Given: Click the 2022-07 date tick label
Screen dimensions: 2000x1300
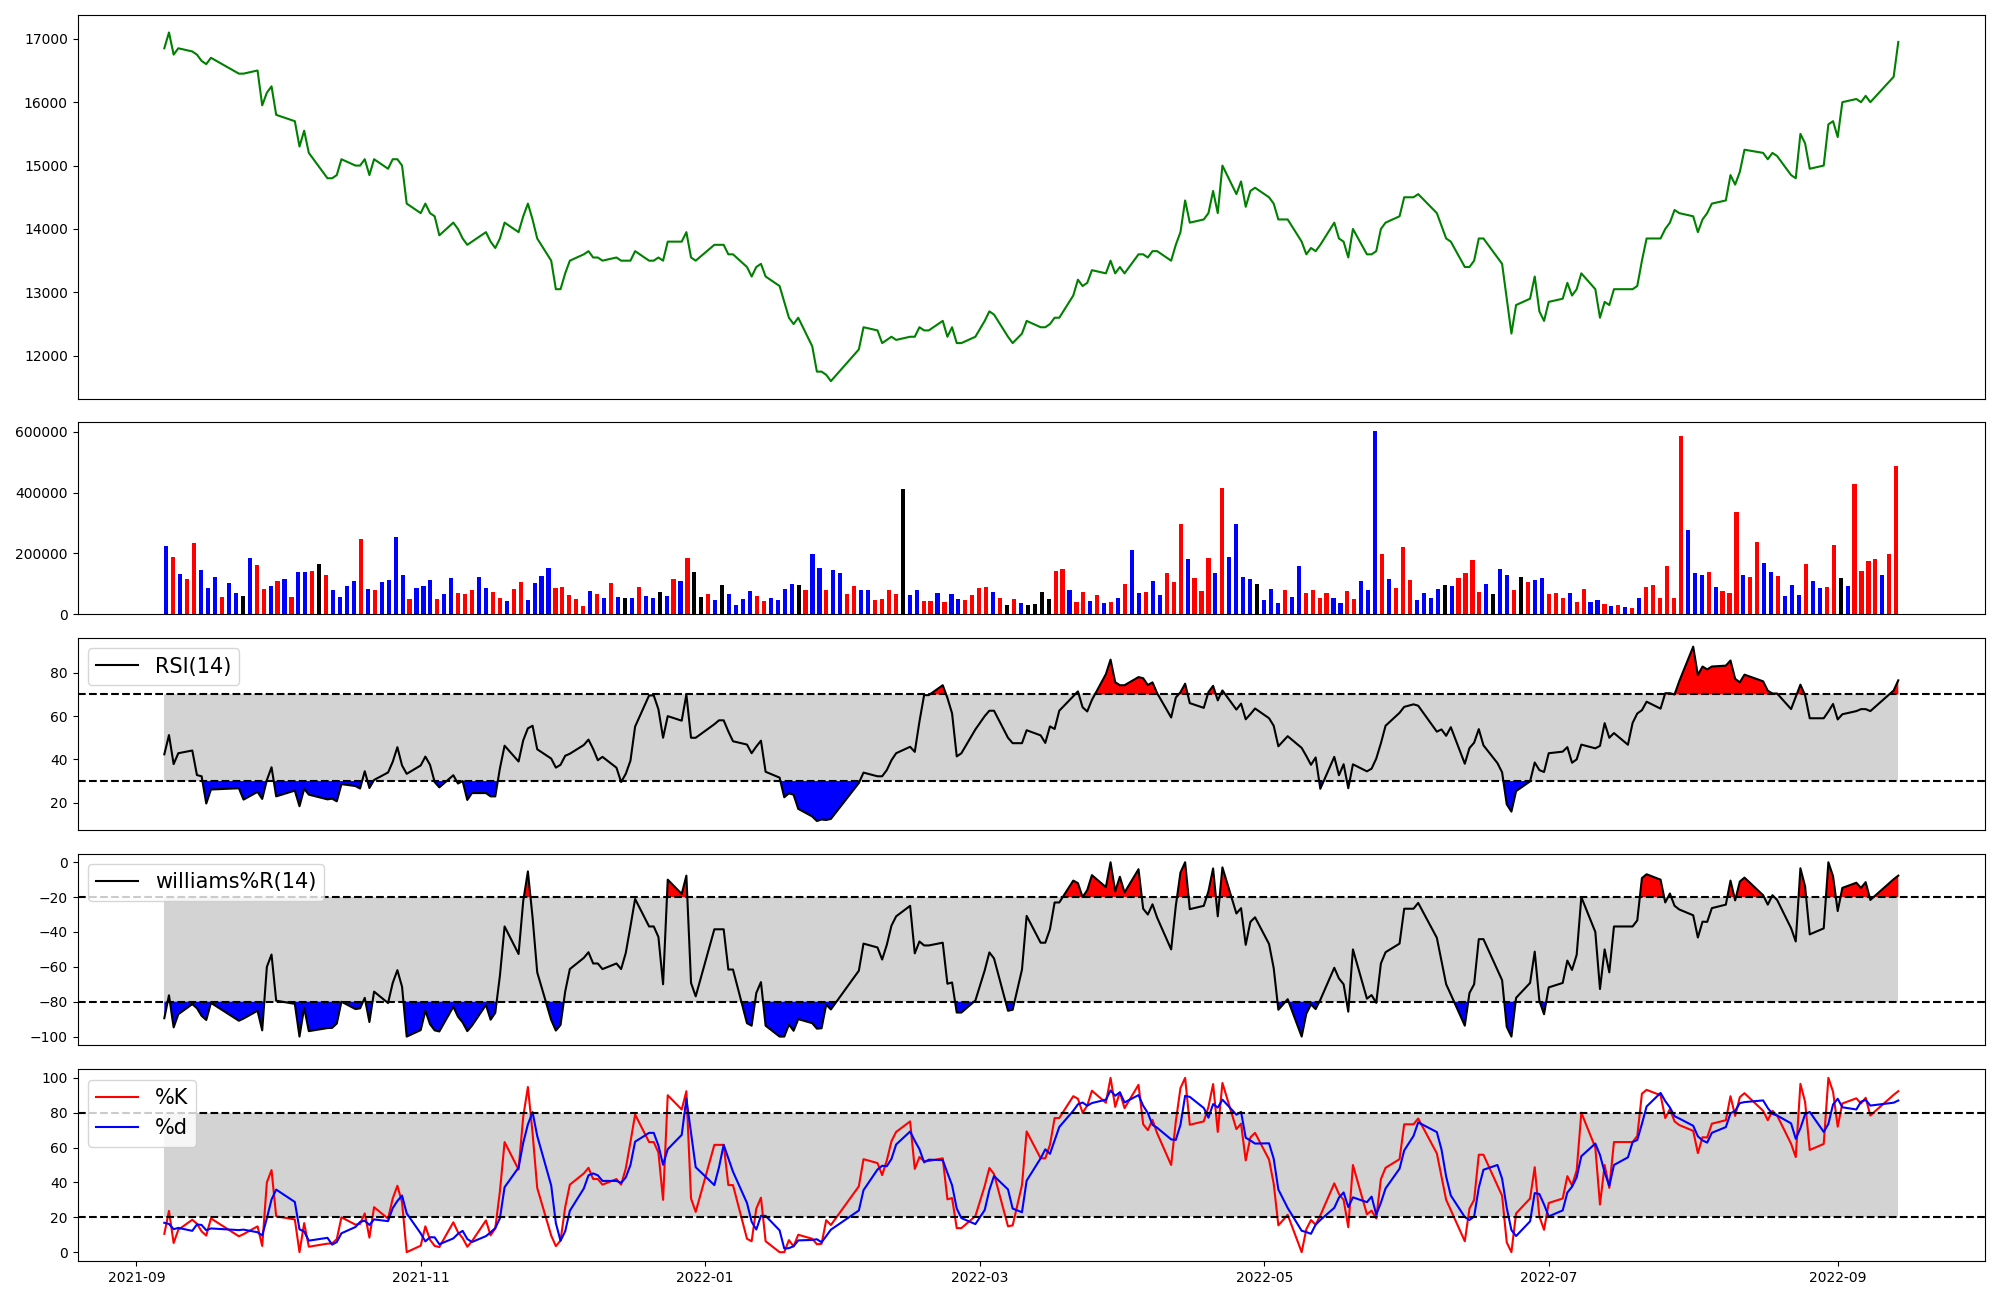Looking at the screenshot, I should [x=1549, y=1277].
